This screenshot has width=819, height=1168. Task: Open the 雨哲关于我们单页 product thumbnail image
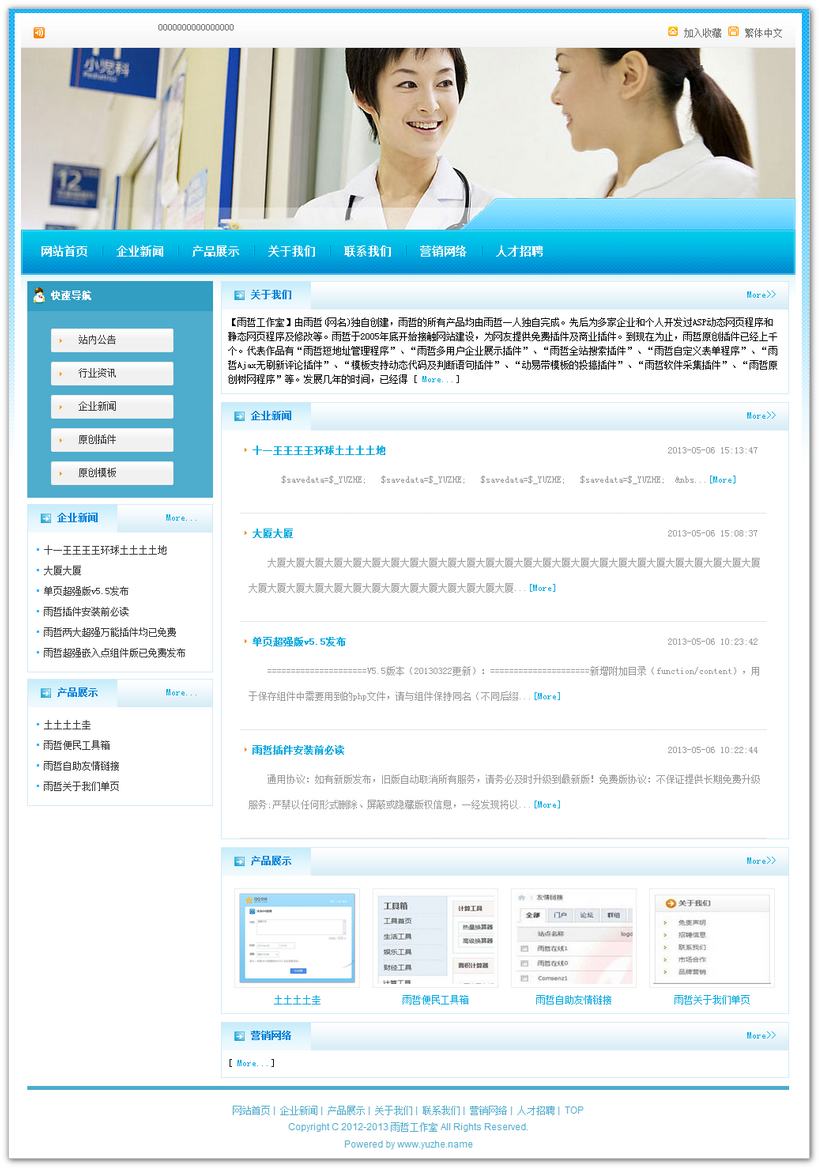(x=712, y=938)
